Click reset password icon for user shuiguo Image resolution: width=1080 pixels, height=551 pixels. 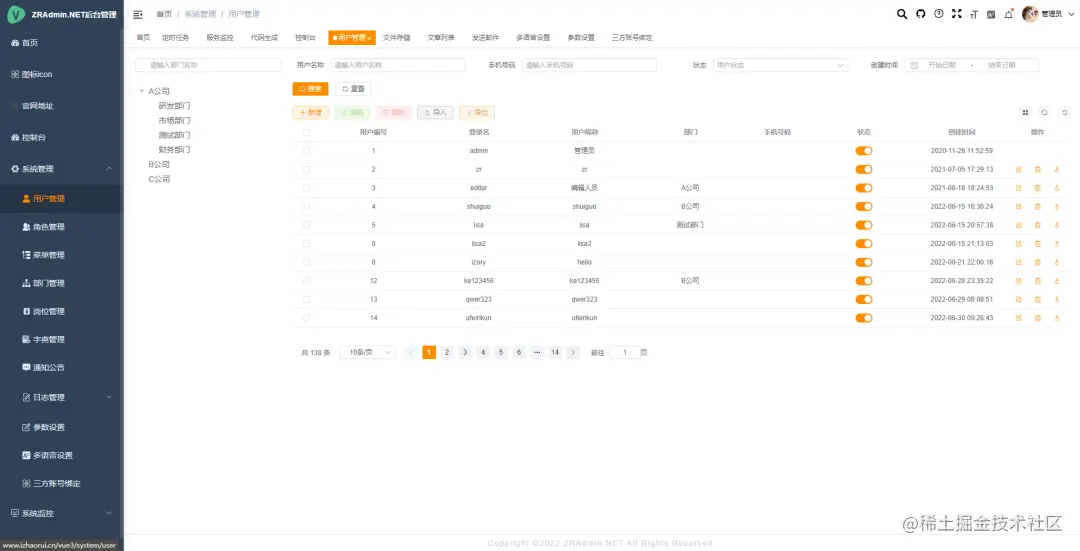click(x=1057, y=207)
